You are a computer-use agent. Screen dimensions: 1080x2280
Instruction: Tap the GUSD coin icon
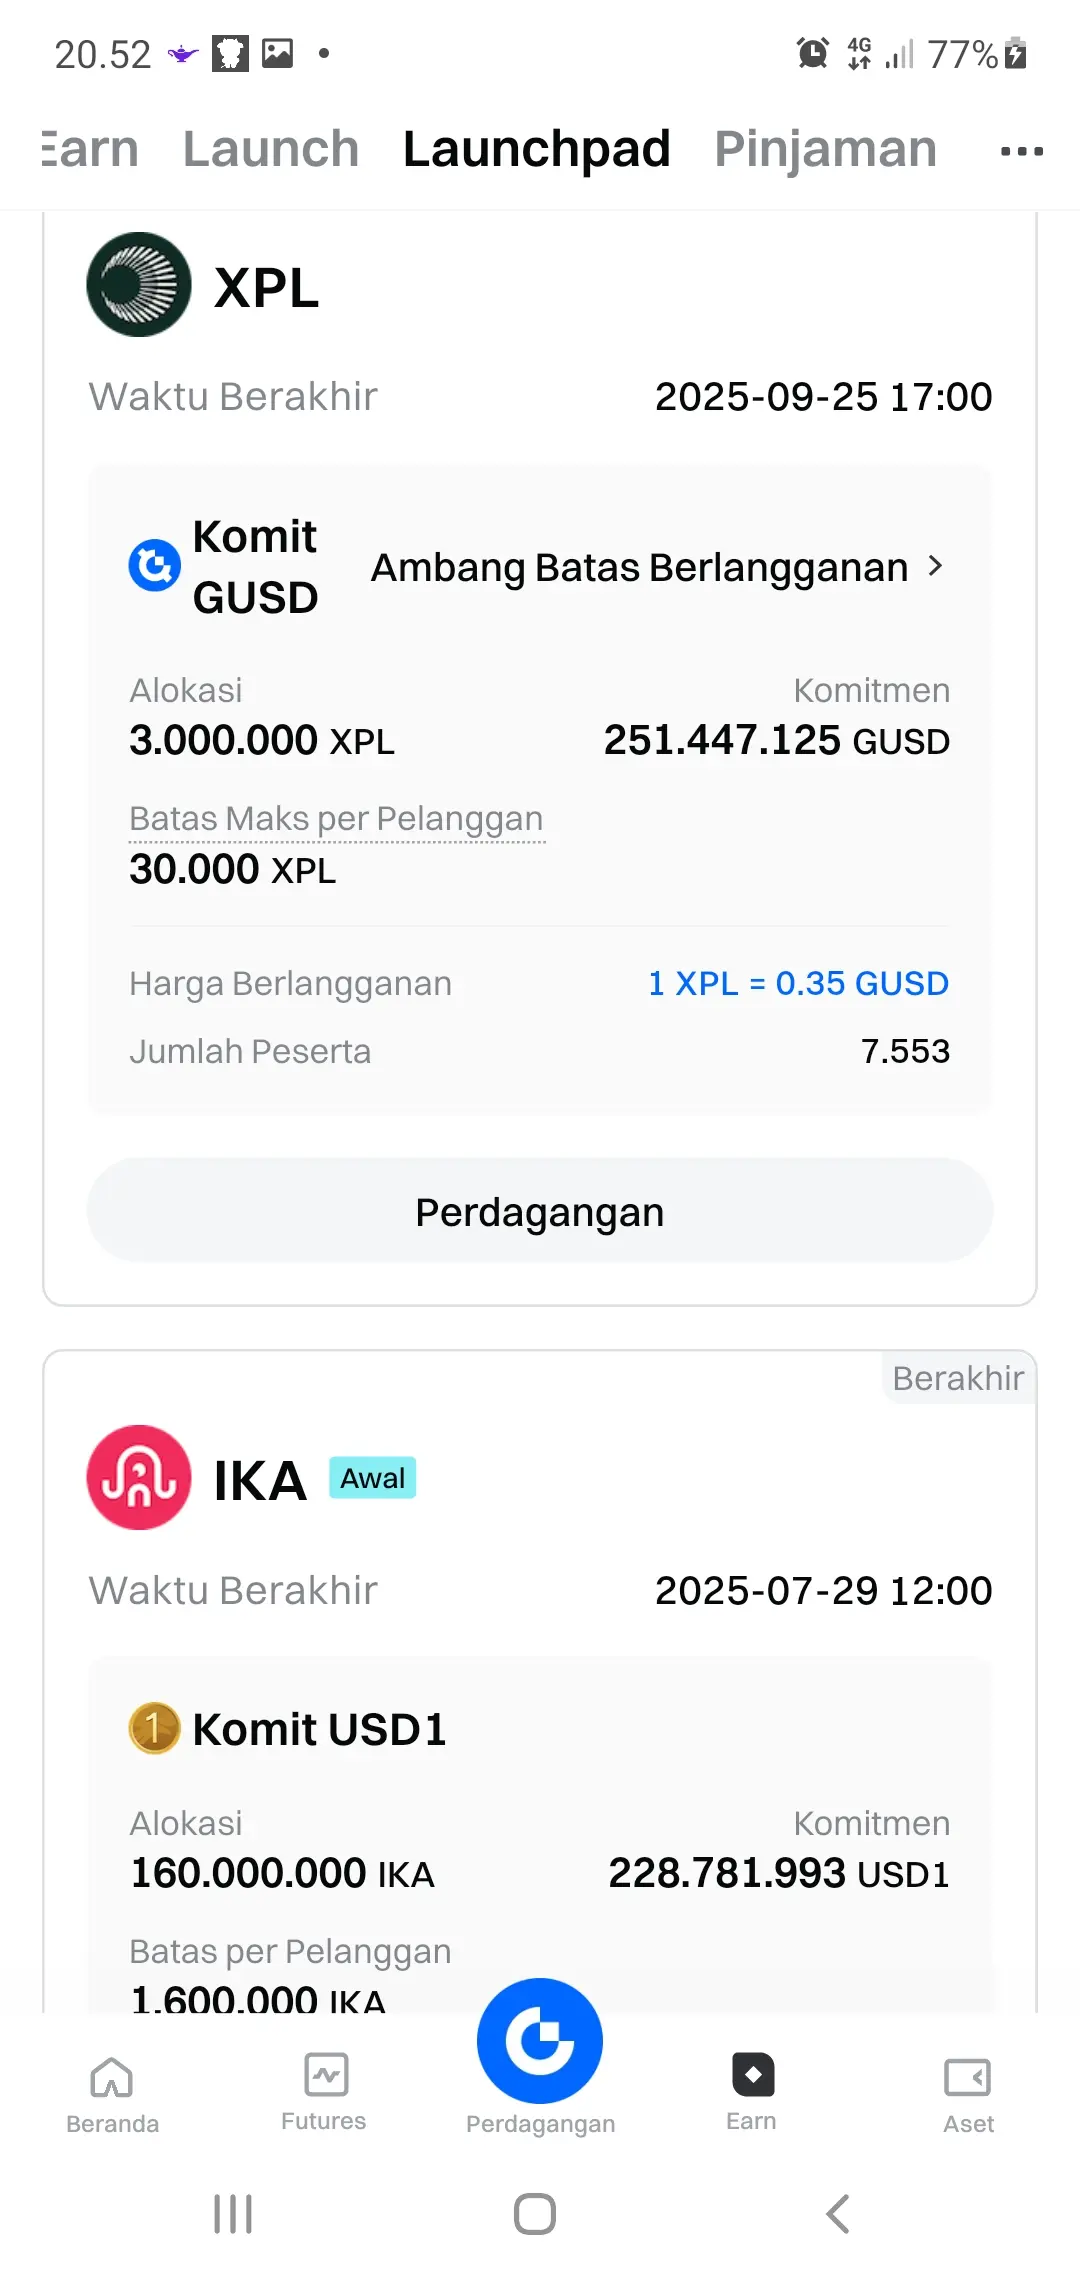click(155, 566)
